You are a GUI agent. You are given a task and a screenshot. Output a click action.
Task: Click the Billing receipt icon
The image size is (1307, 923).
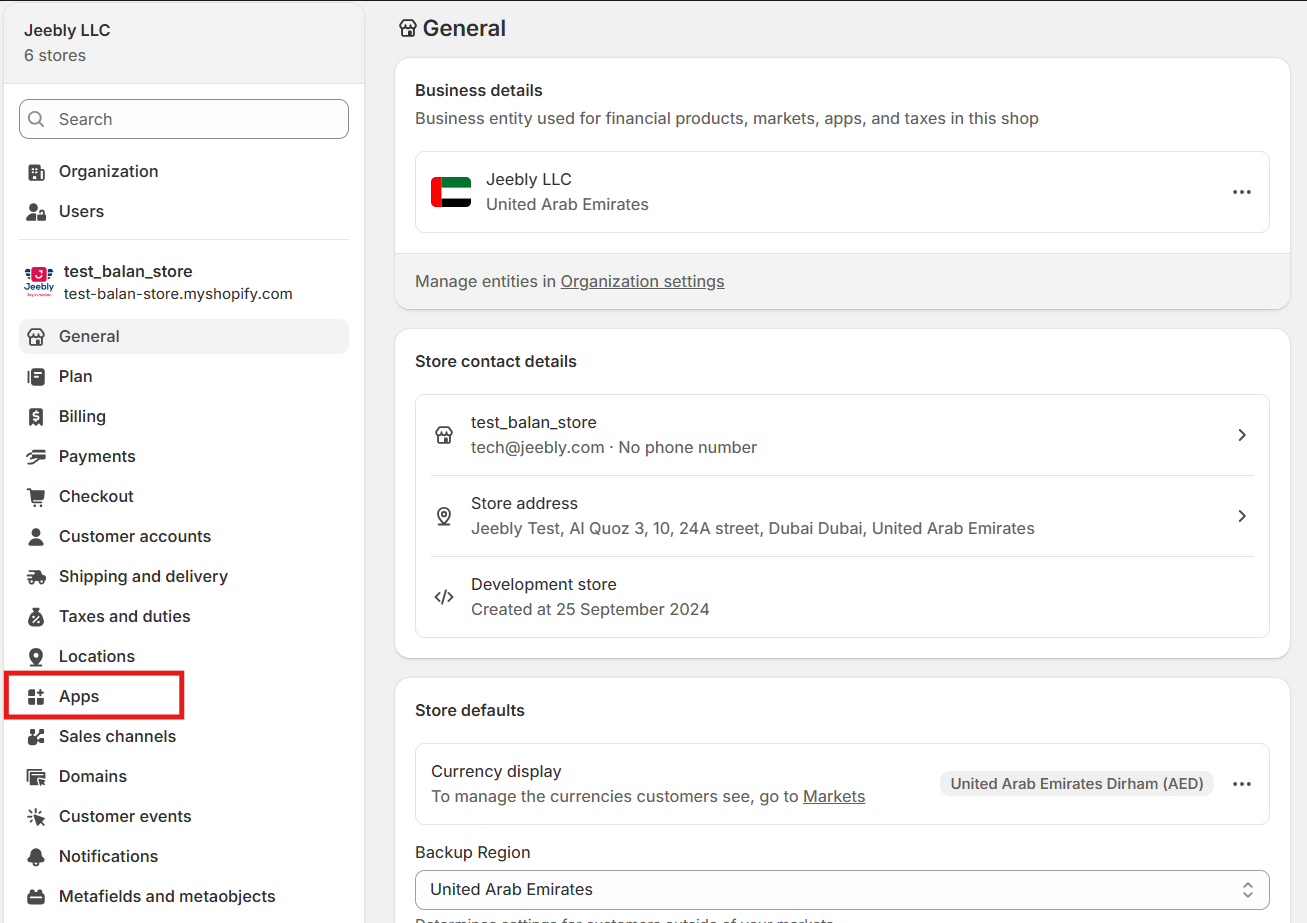tap(36, 417)
